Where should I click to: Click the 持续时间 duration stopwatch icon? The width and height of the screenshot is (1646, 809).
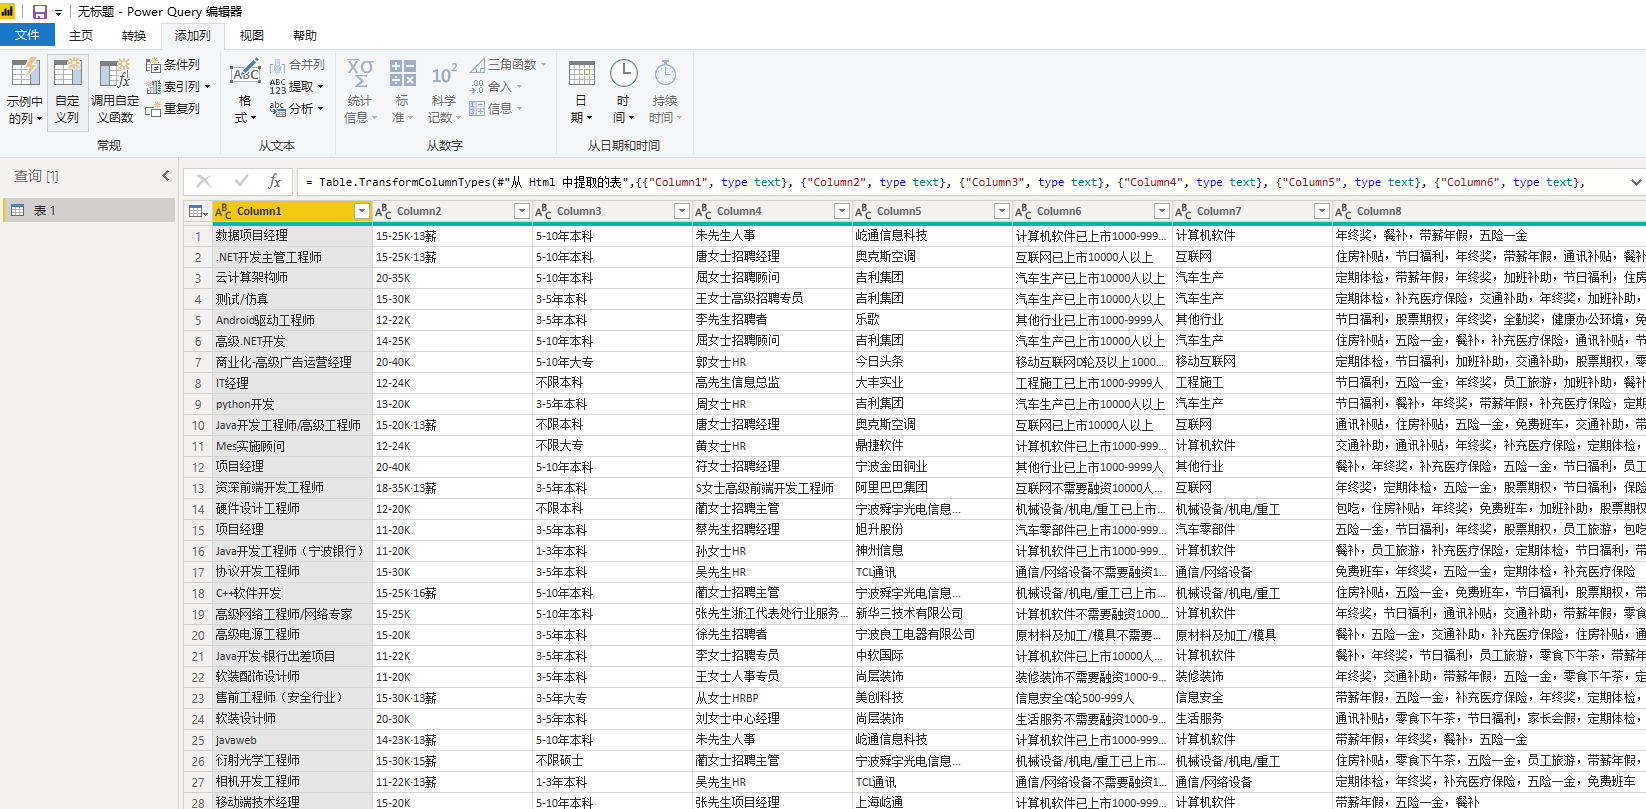click(665, 73)
